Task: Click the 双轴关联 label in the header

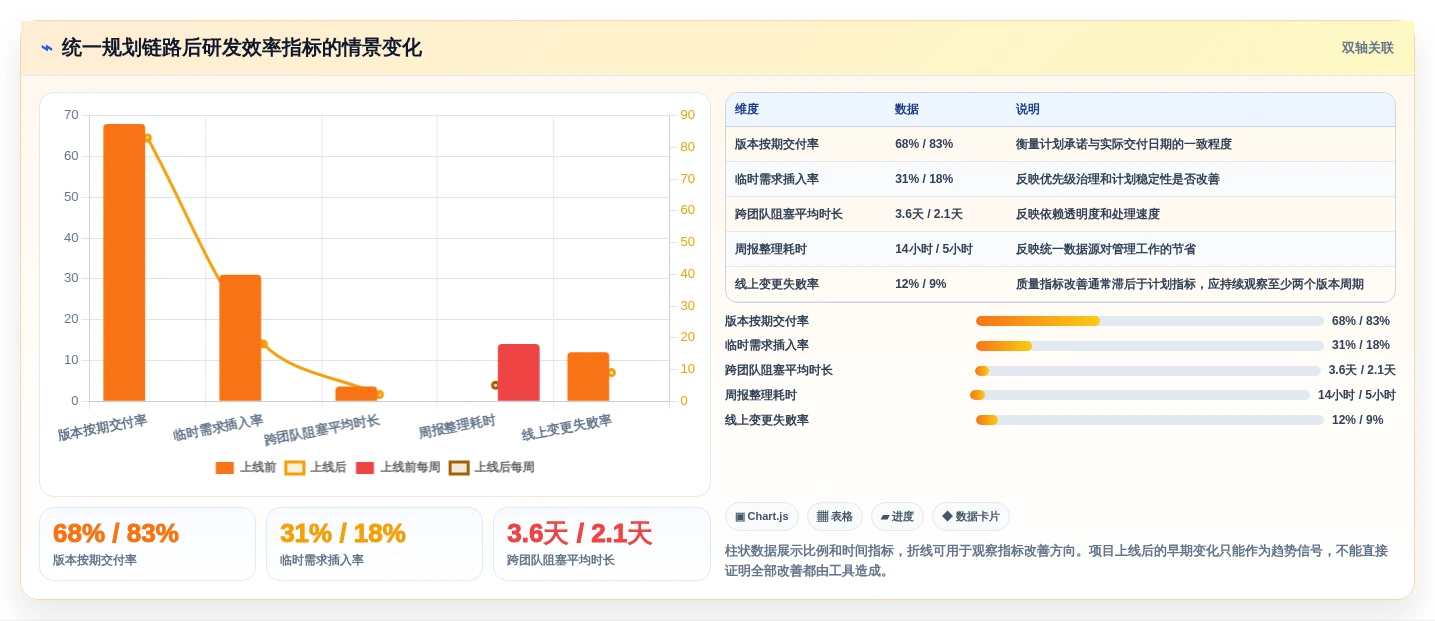Action: (1367, 48)
